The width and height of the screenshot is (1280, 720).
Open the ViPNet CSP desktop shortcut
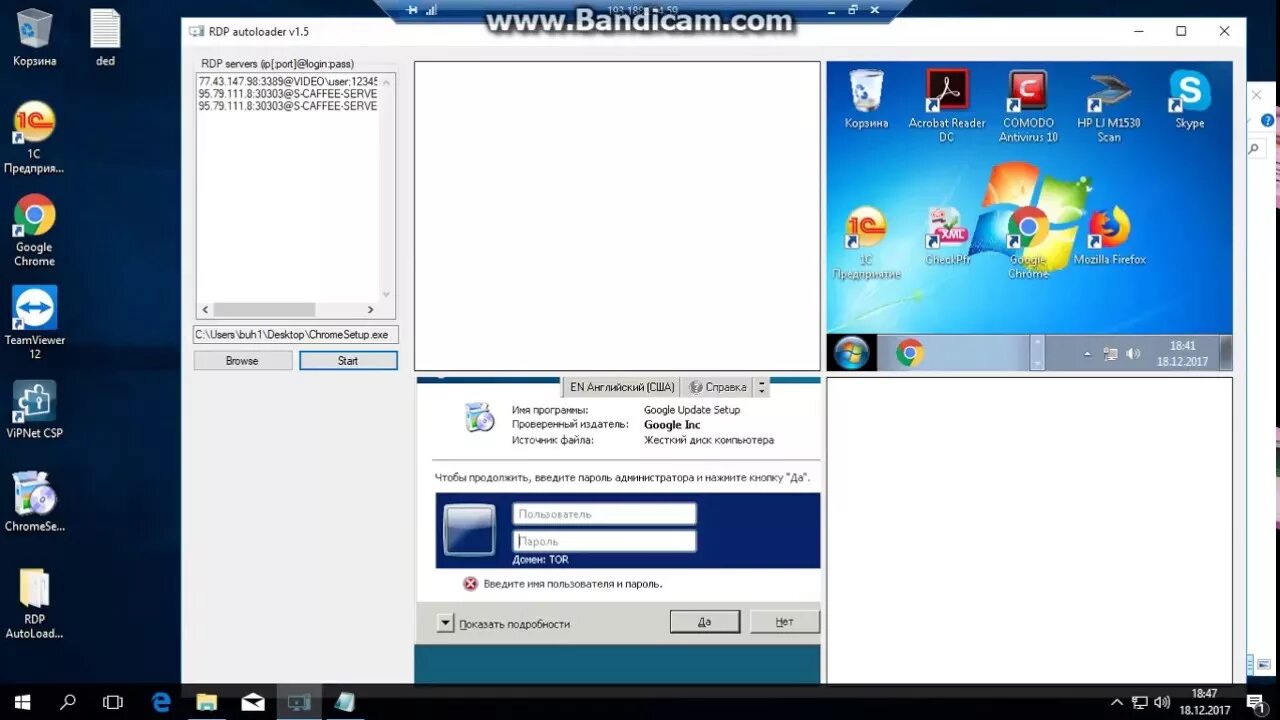coord(34,411)
